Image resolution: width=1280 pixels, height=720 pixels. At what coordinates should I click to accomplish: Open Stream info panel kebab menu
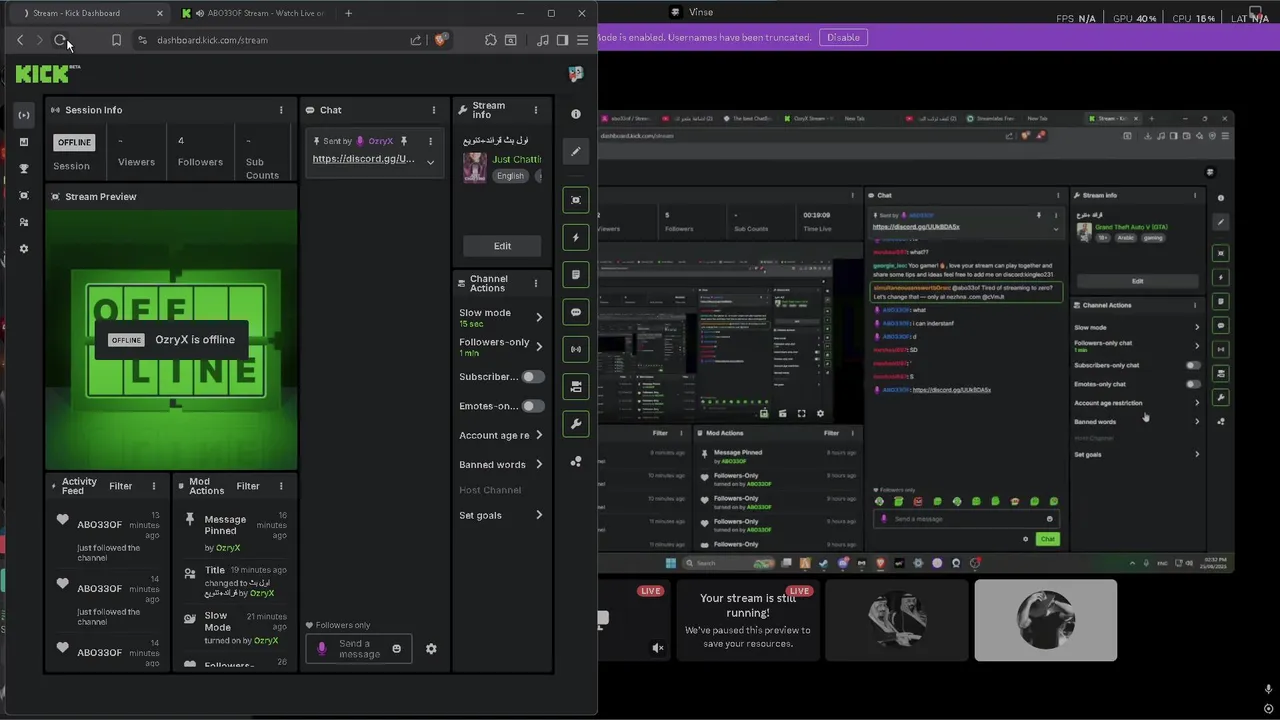click(x=536, y=110)
